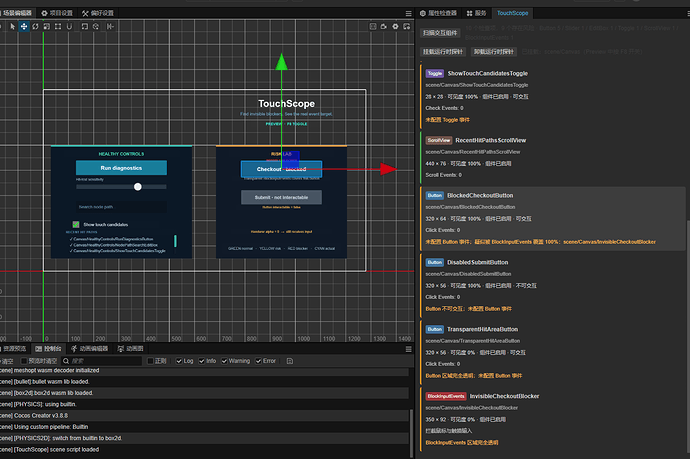Open scene camera settings icon
This screenshot has height=459, width=690.
click(x=384, y=26)
